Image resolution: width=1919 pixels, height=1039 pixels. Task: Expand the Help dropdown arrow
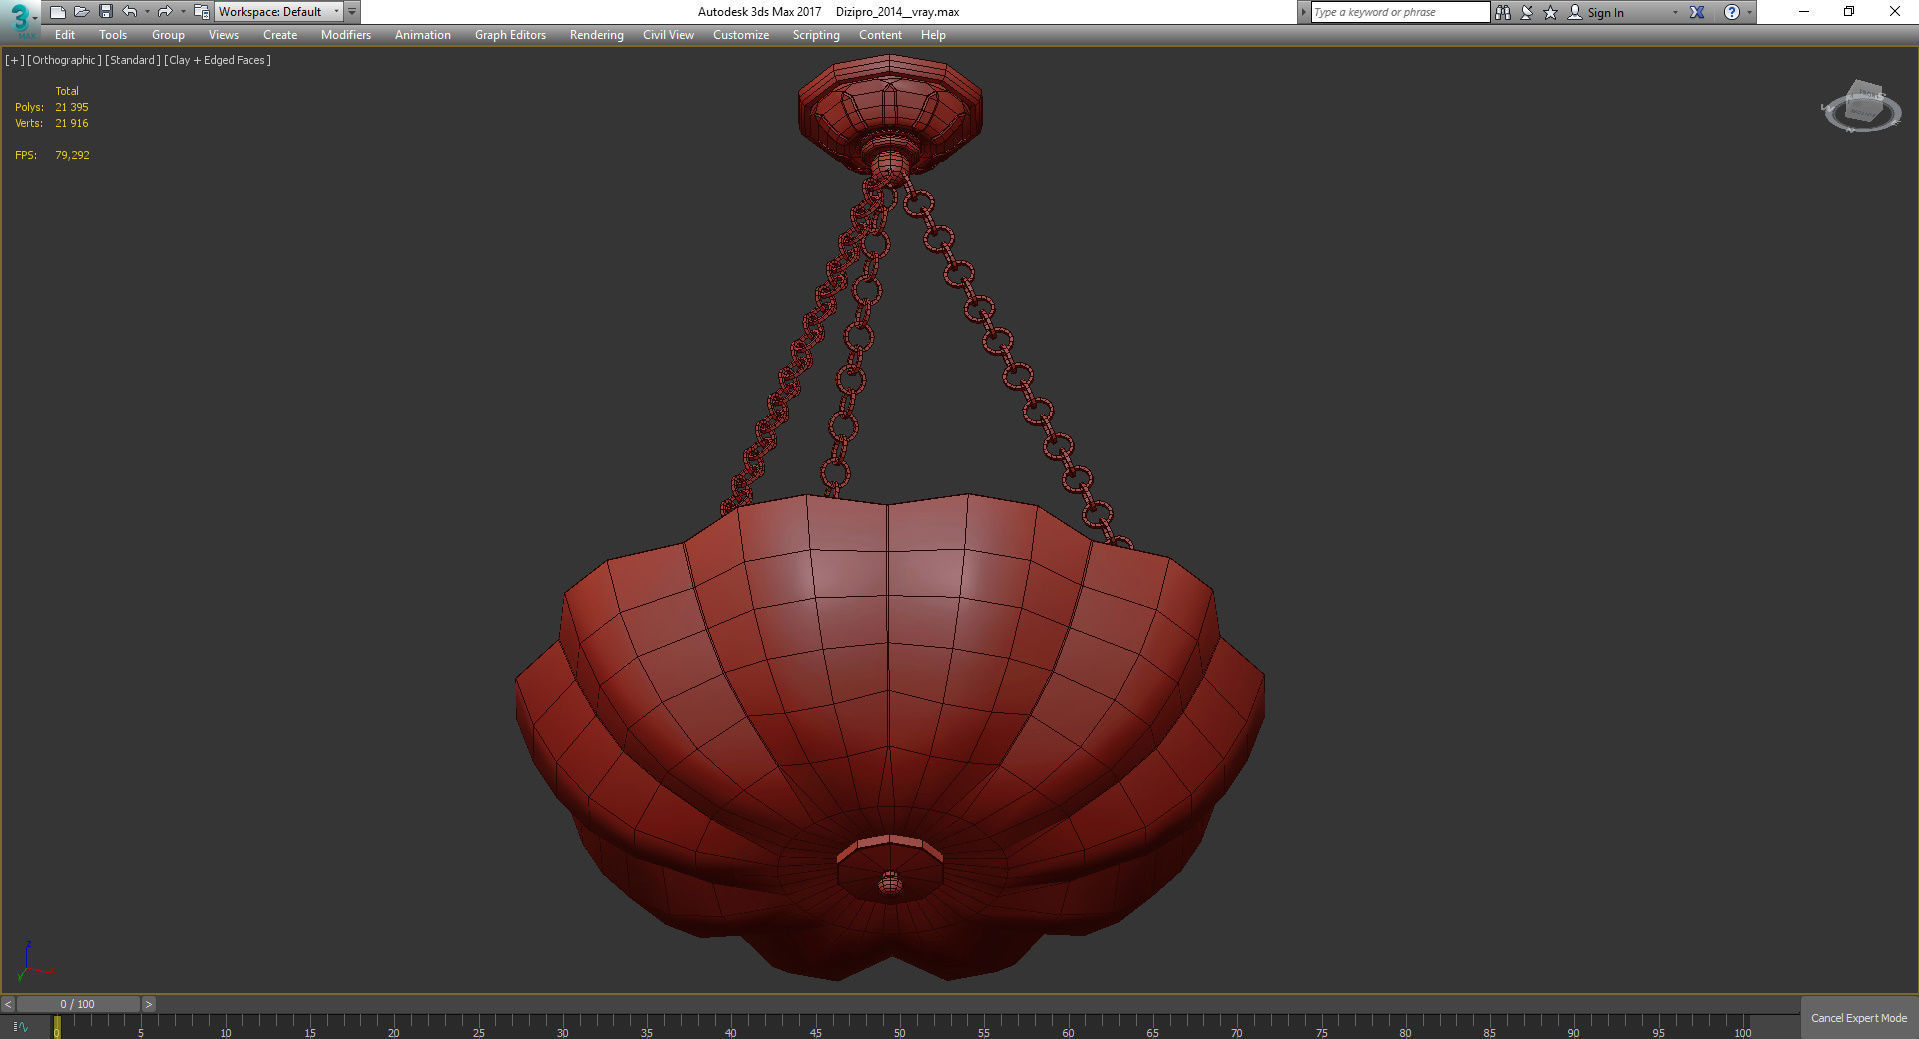coord(1749,12)
